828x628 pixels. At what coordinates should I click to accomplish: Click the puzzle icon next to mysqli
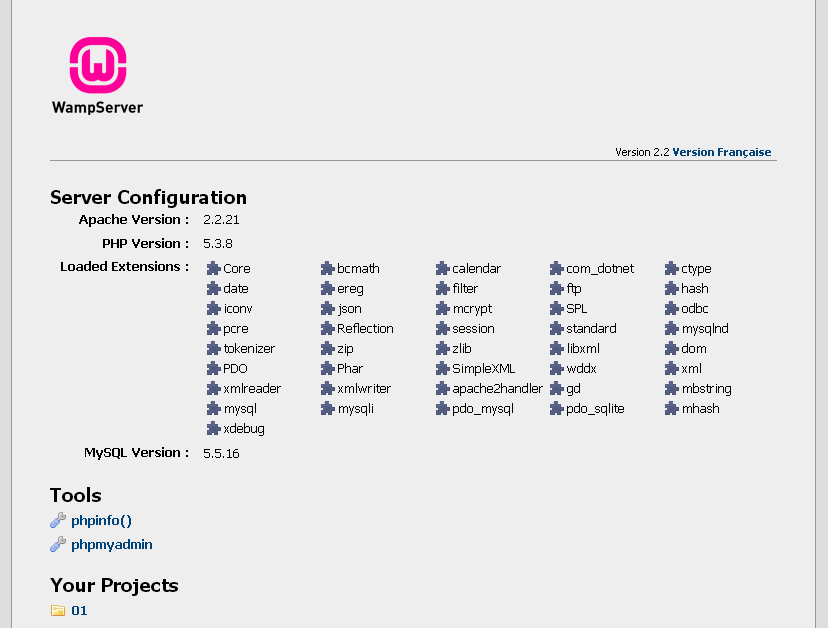click(327, 409)
